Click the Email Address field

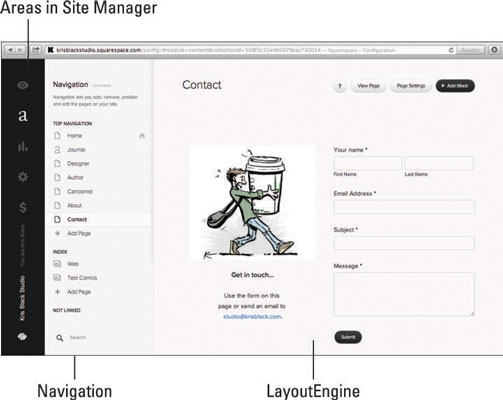pyautogui.click(x=404, y=207)
